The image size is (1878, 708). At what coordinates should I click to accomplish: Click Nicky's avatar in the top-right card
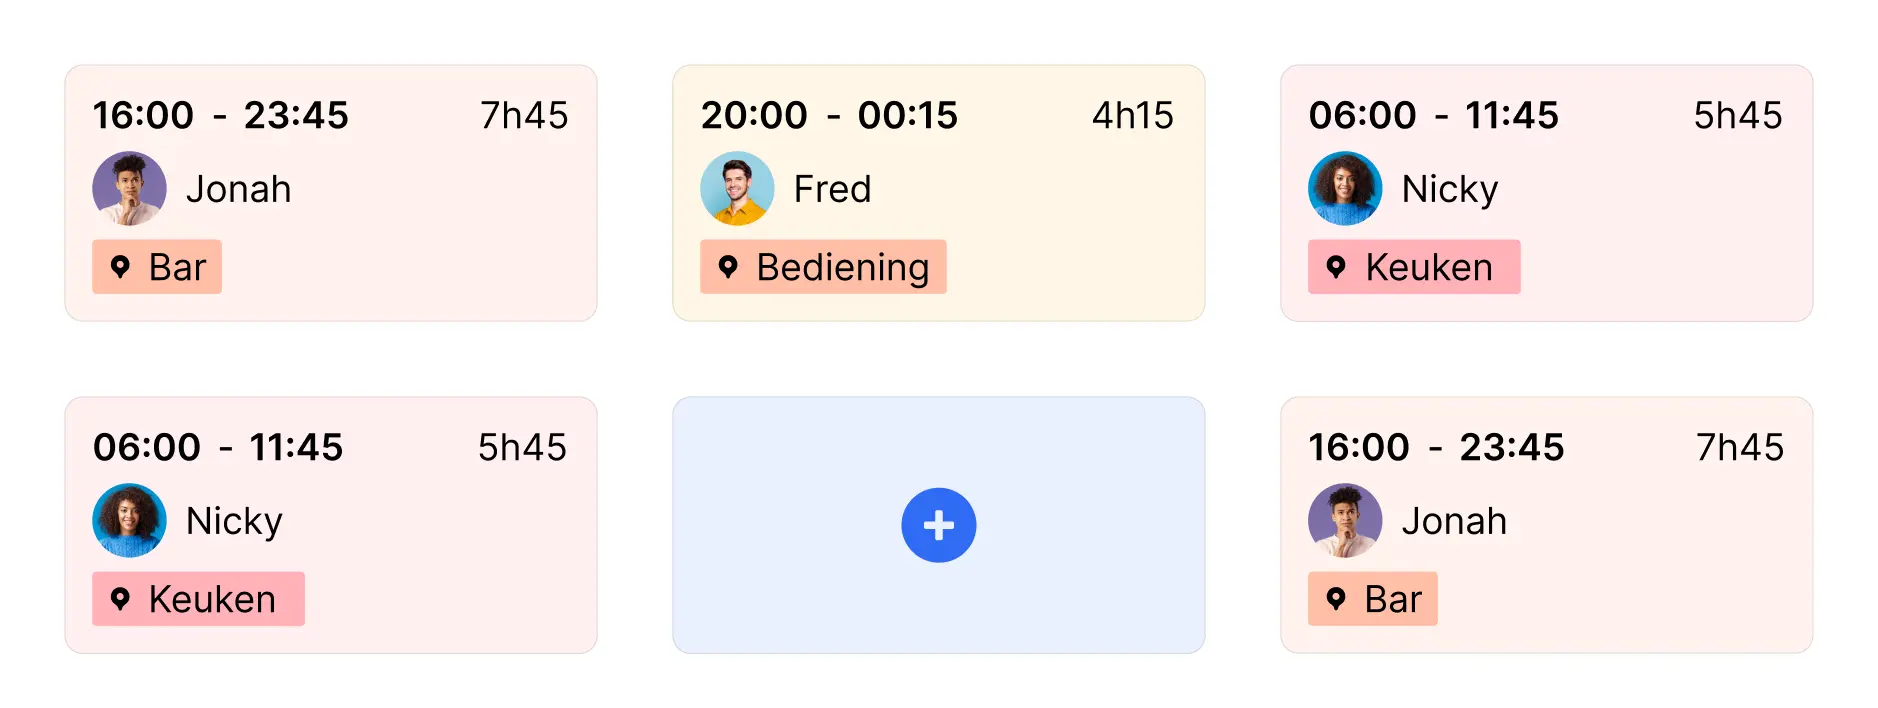coord(1345,188)
